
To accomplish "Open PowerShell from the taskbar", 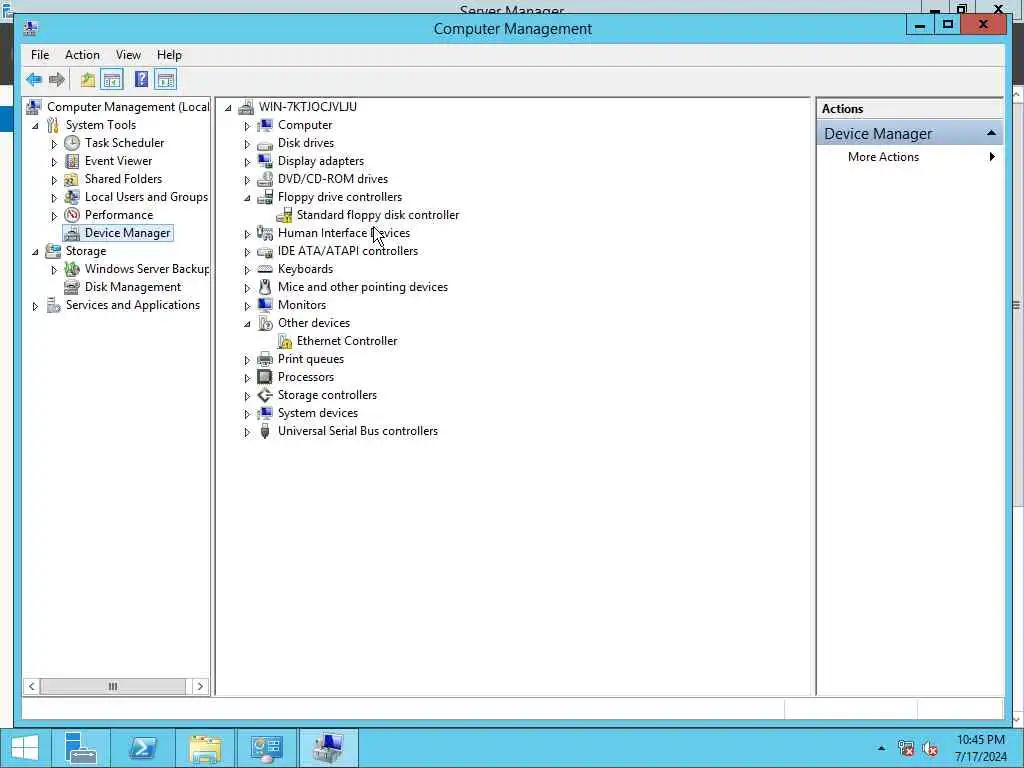I will pyautogui.click(x=142, y=748).
